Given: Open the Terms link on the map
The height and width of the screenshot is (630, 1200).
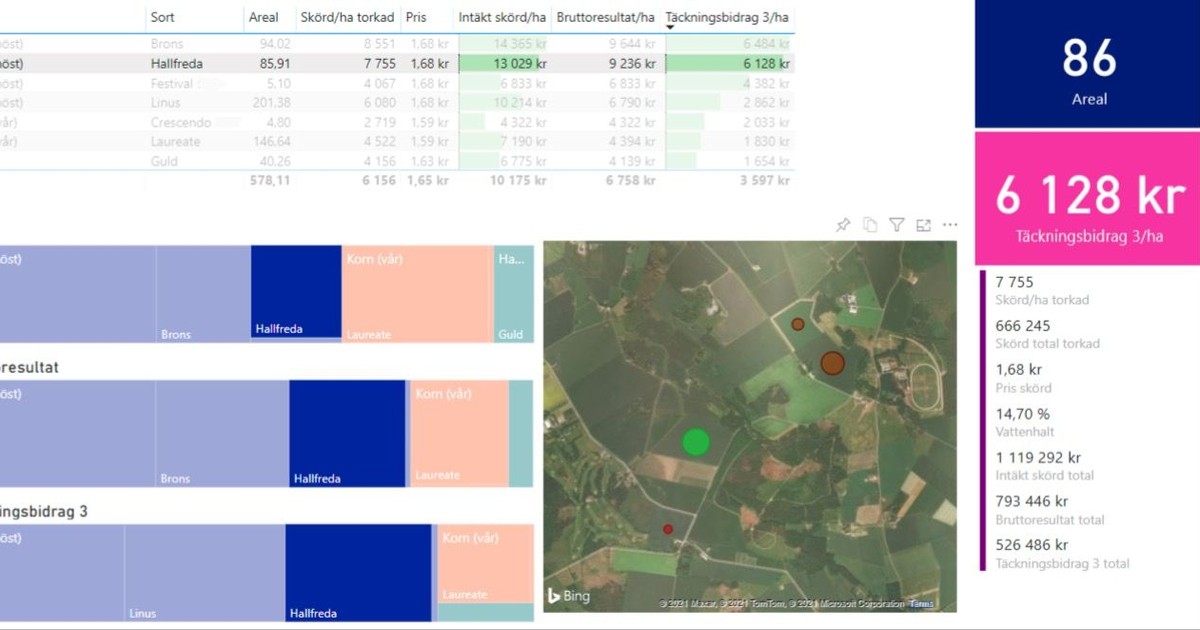Looking at the screenshot, I should pos(919,603).
